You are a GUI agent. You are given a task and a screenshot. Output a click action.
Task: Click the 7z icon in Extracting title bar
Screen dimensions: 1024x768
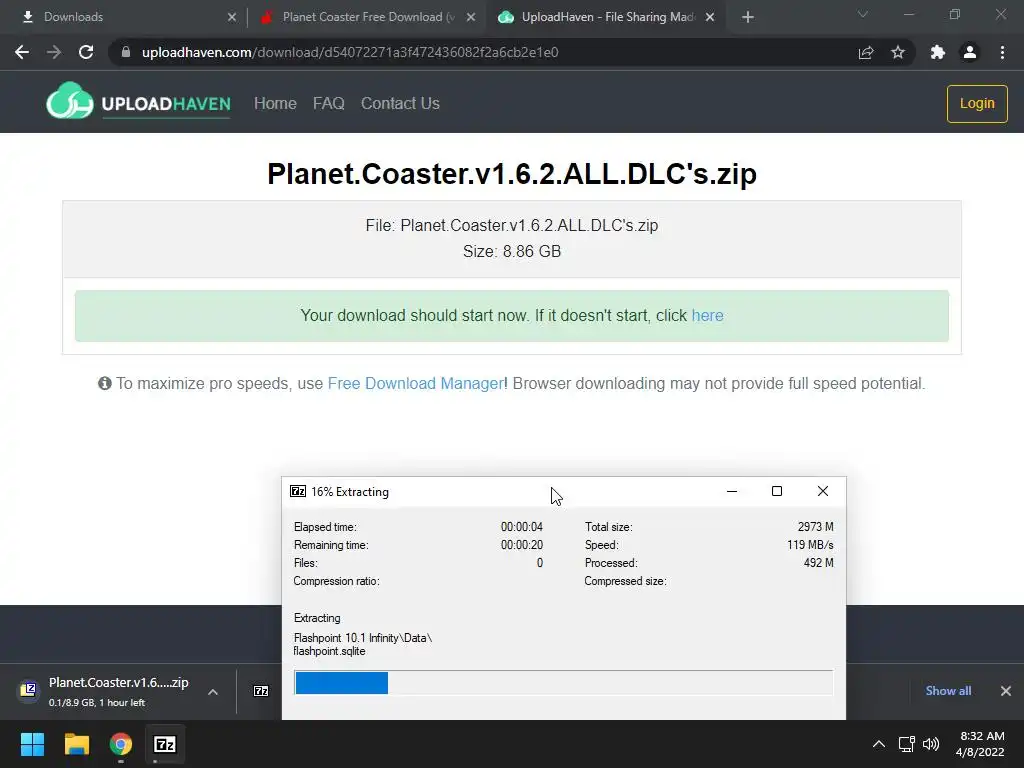click(298, 491)
